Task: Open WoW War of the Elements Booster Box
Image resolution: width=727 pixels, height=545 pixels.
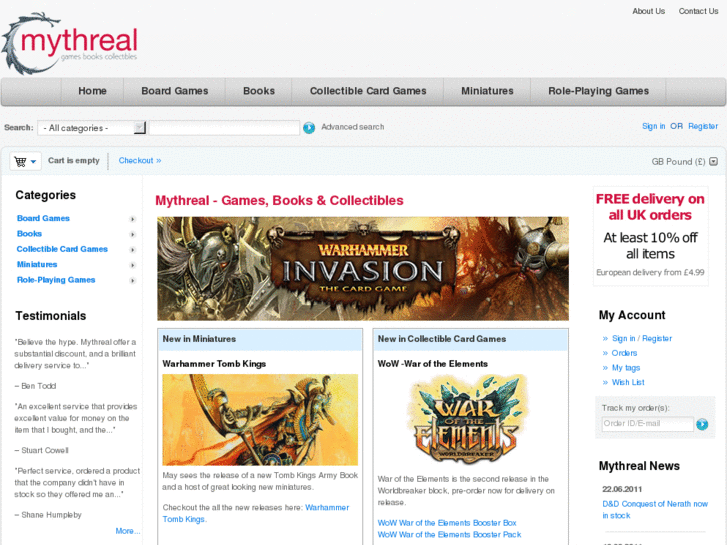Action: [447, 523]
